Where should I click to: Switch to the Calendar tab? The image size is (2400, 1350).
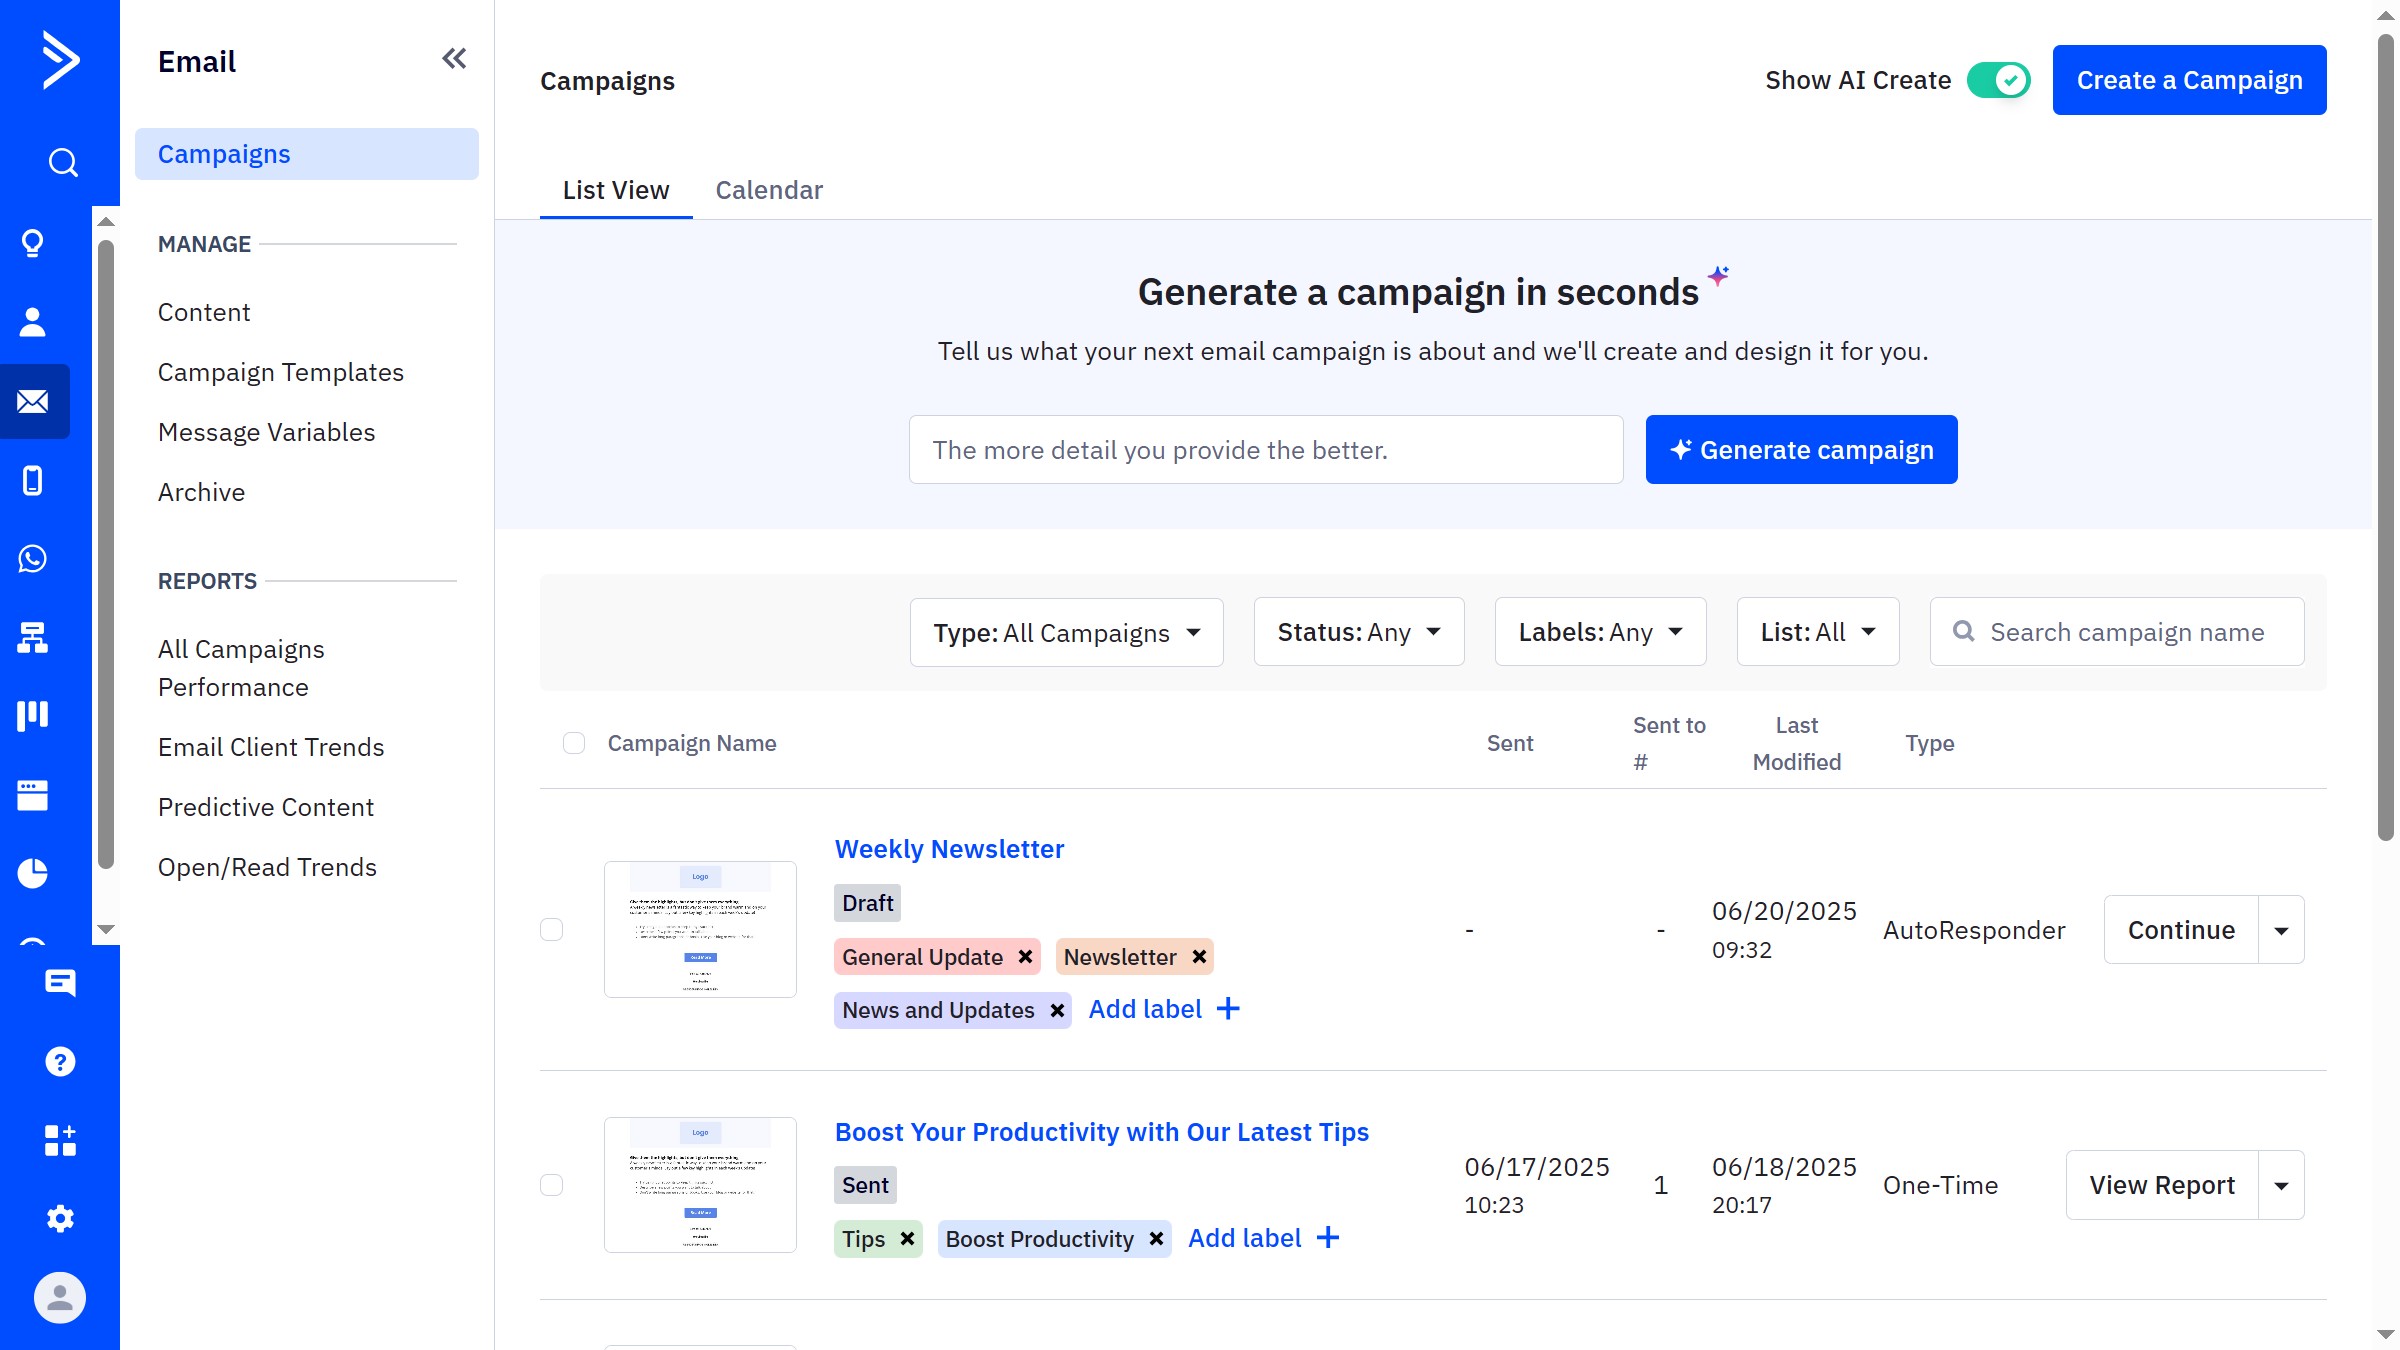(769, 190)
